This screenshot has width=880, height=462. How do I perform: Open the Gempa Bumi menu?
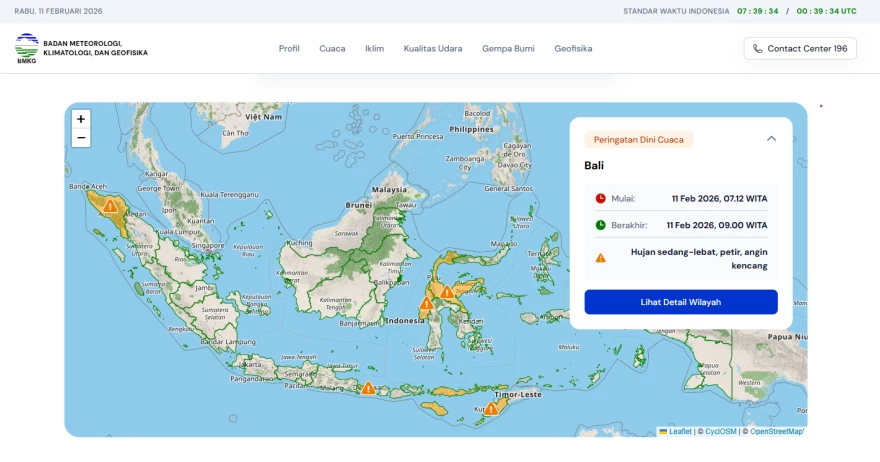coord(508,49)
